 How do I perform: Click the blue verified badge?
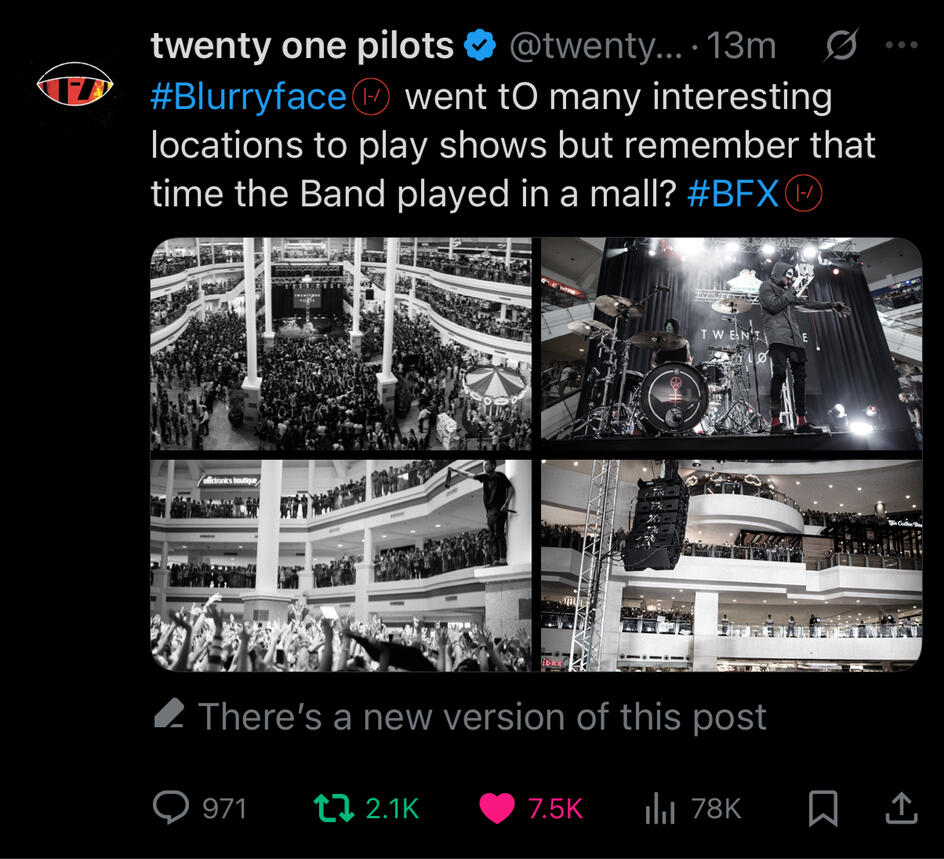coord(480,46)
